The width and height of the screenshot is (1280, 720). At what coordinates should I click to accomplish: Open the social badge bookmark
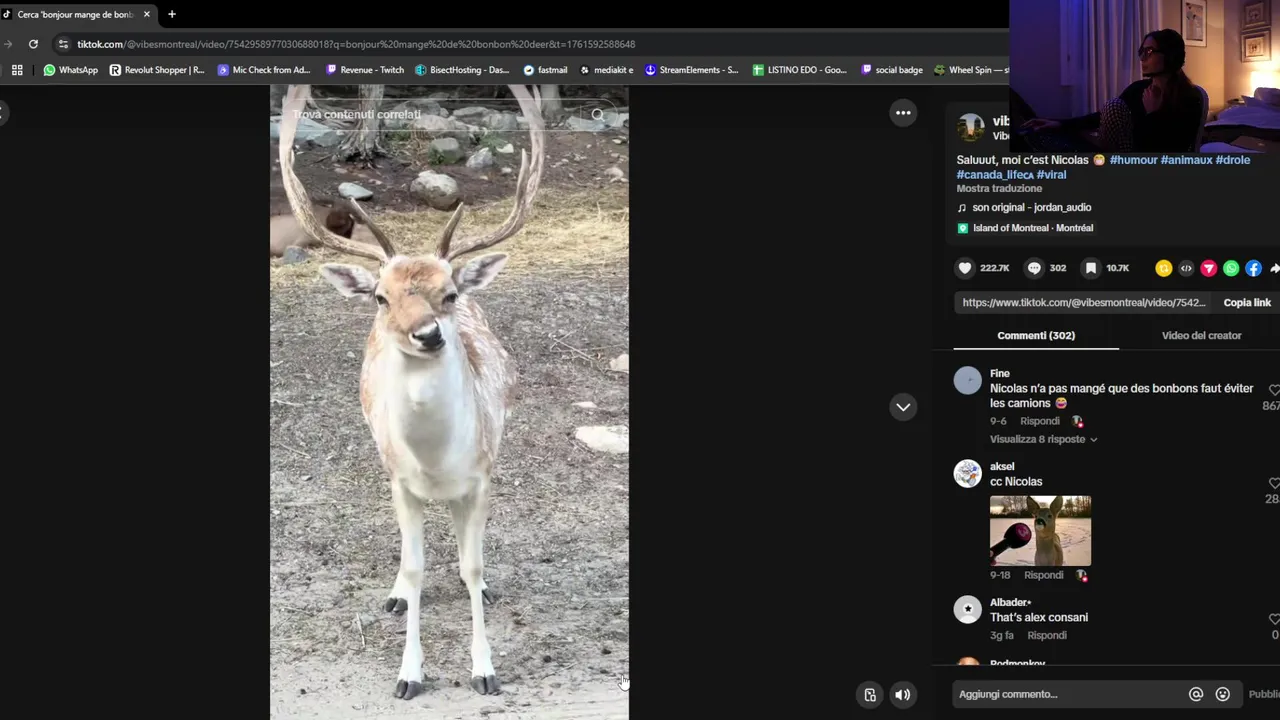tap(892, 70)
